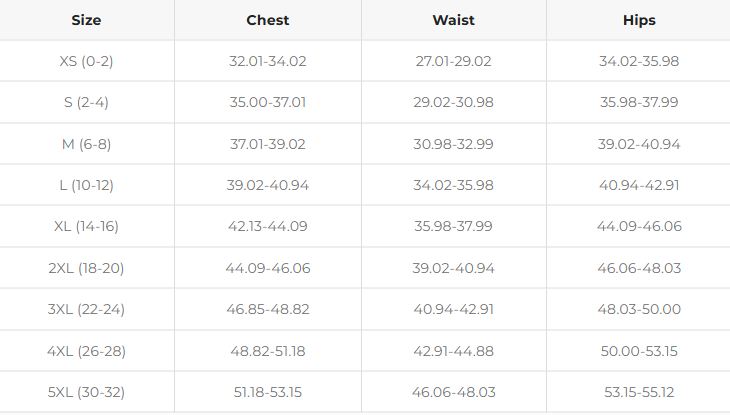Click chest value 32.01-34.02 for XS
Image resolution: width=730 pixels, height=415 pixels.
pyautogui.click(x=267, y=61)
